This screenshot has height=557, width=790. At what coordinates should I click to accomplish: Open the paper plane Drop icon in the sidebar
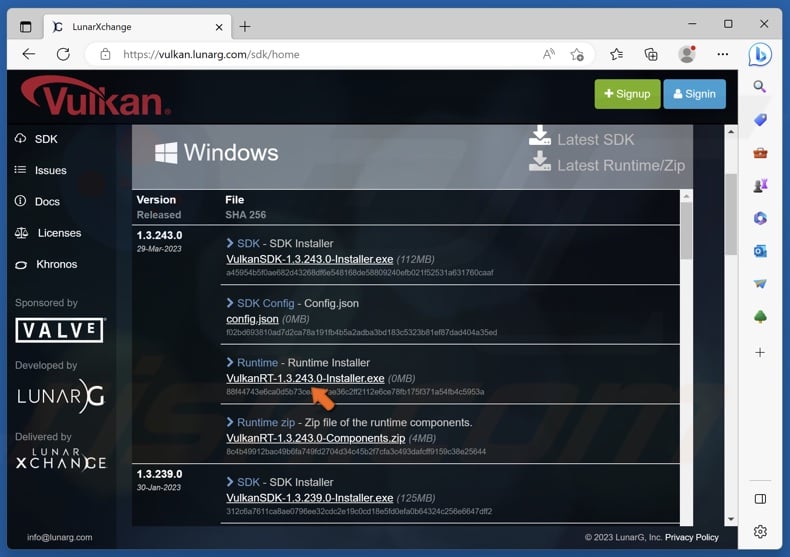click(760, 284)
